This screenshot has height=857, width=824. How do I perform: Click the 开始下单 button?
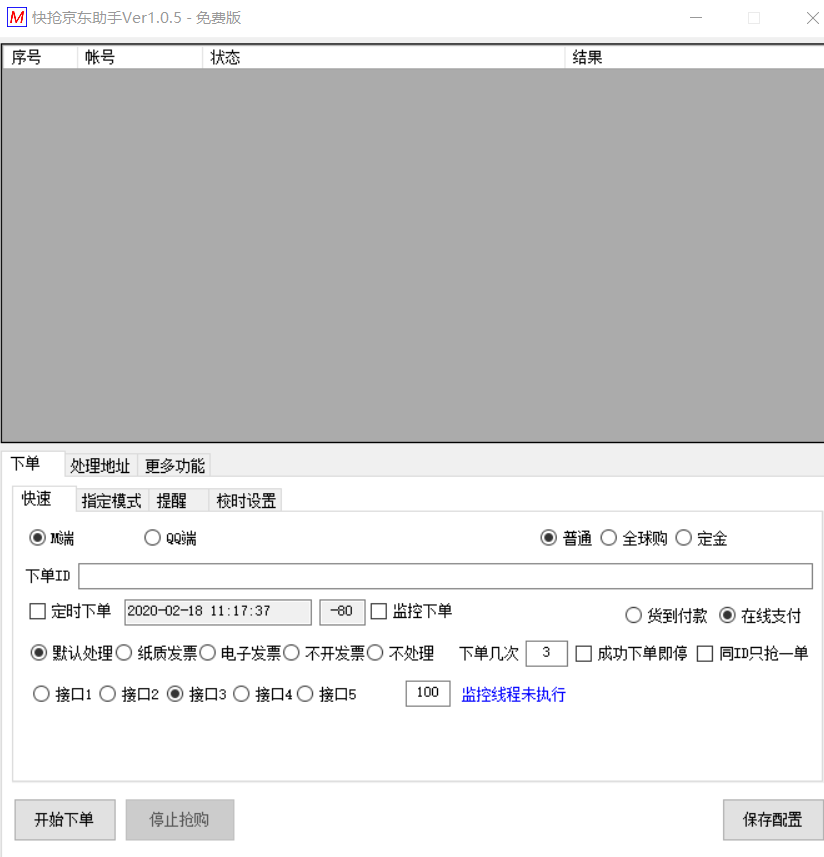pyautogui.click(x=65, y=820)
